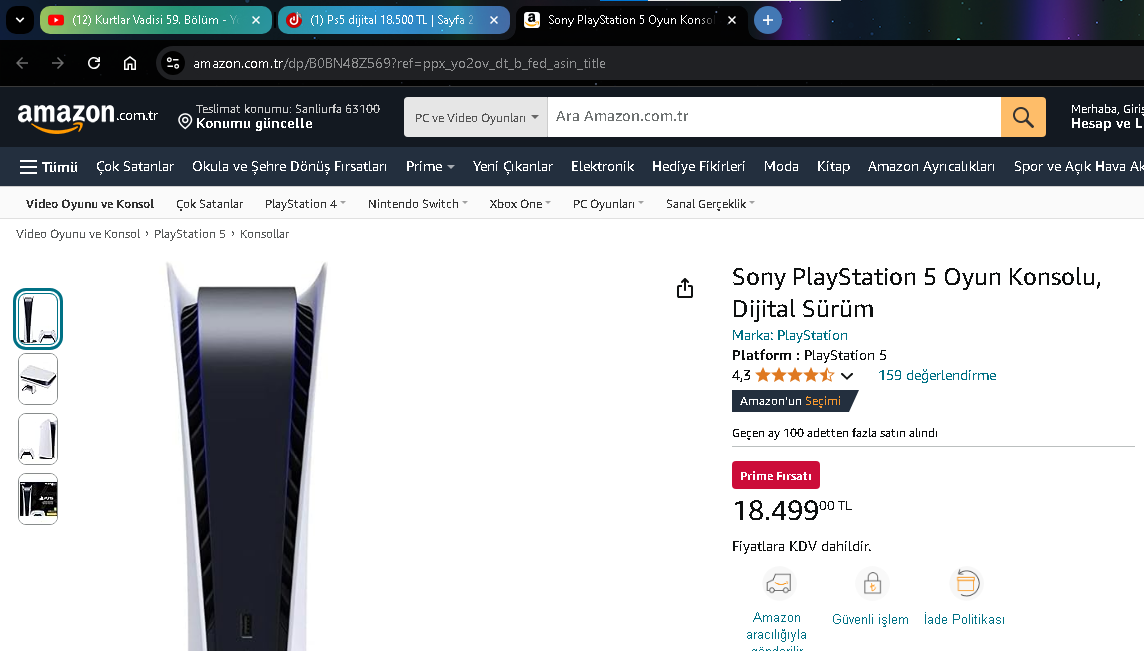Open Video Oyunu ve Konsol subnav link

click(x=90, y=204)
